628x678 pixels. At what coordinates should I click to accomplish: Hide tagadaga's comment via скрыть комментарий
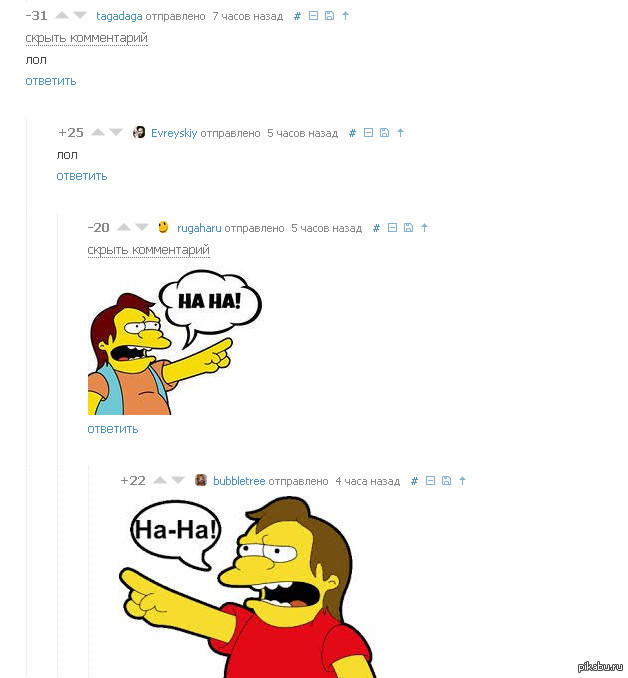pyautogui.click(x=87, y=38)
